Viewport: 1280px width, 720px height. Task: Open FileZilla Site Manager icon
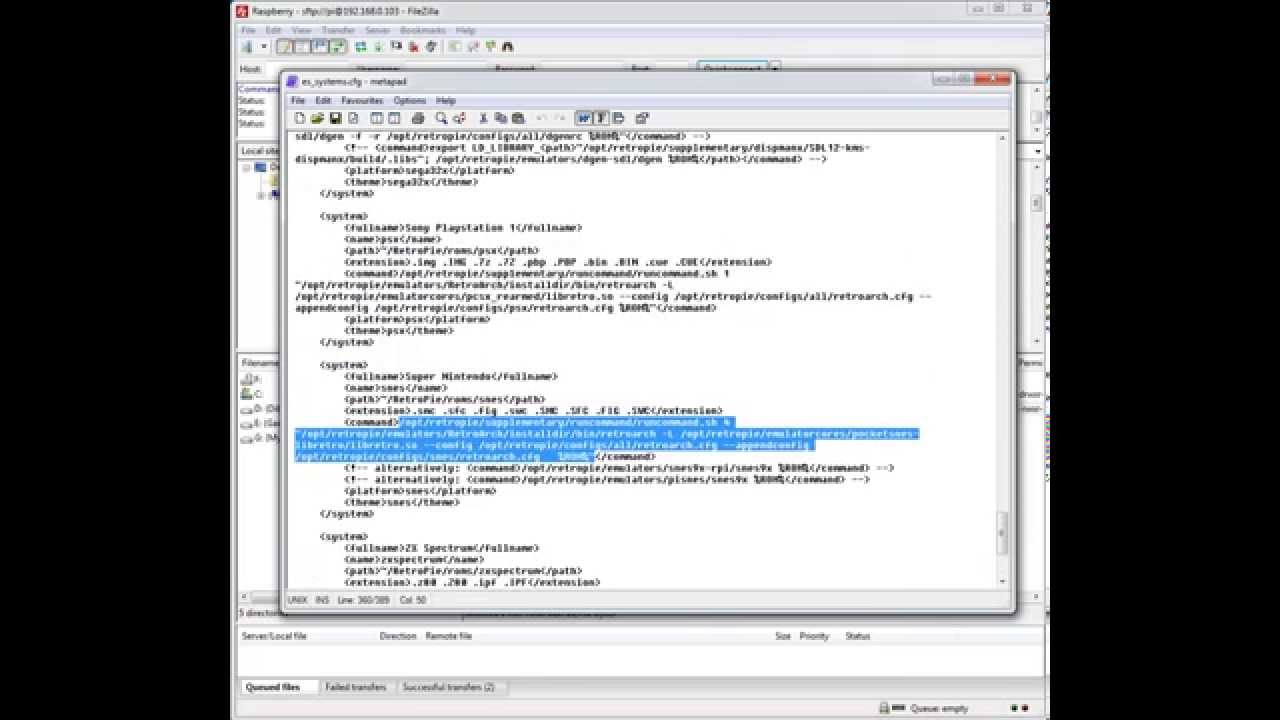tap(247, 47)
